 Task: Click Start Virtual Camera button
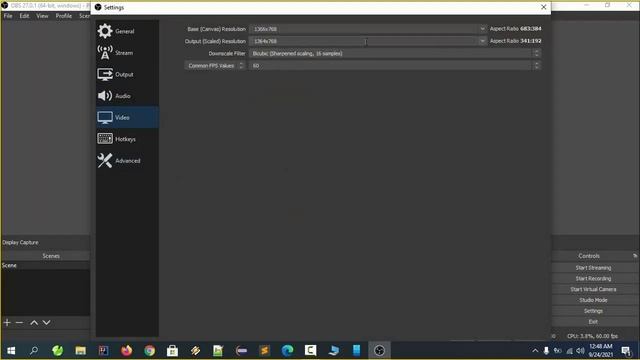[x=593, y=289]
